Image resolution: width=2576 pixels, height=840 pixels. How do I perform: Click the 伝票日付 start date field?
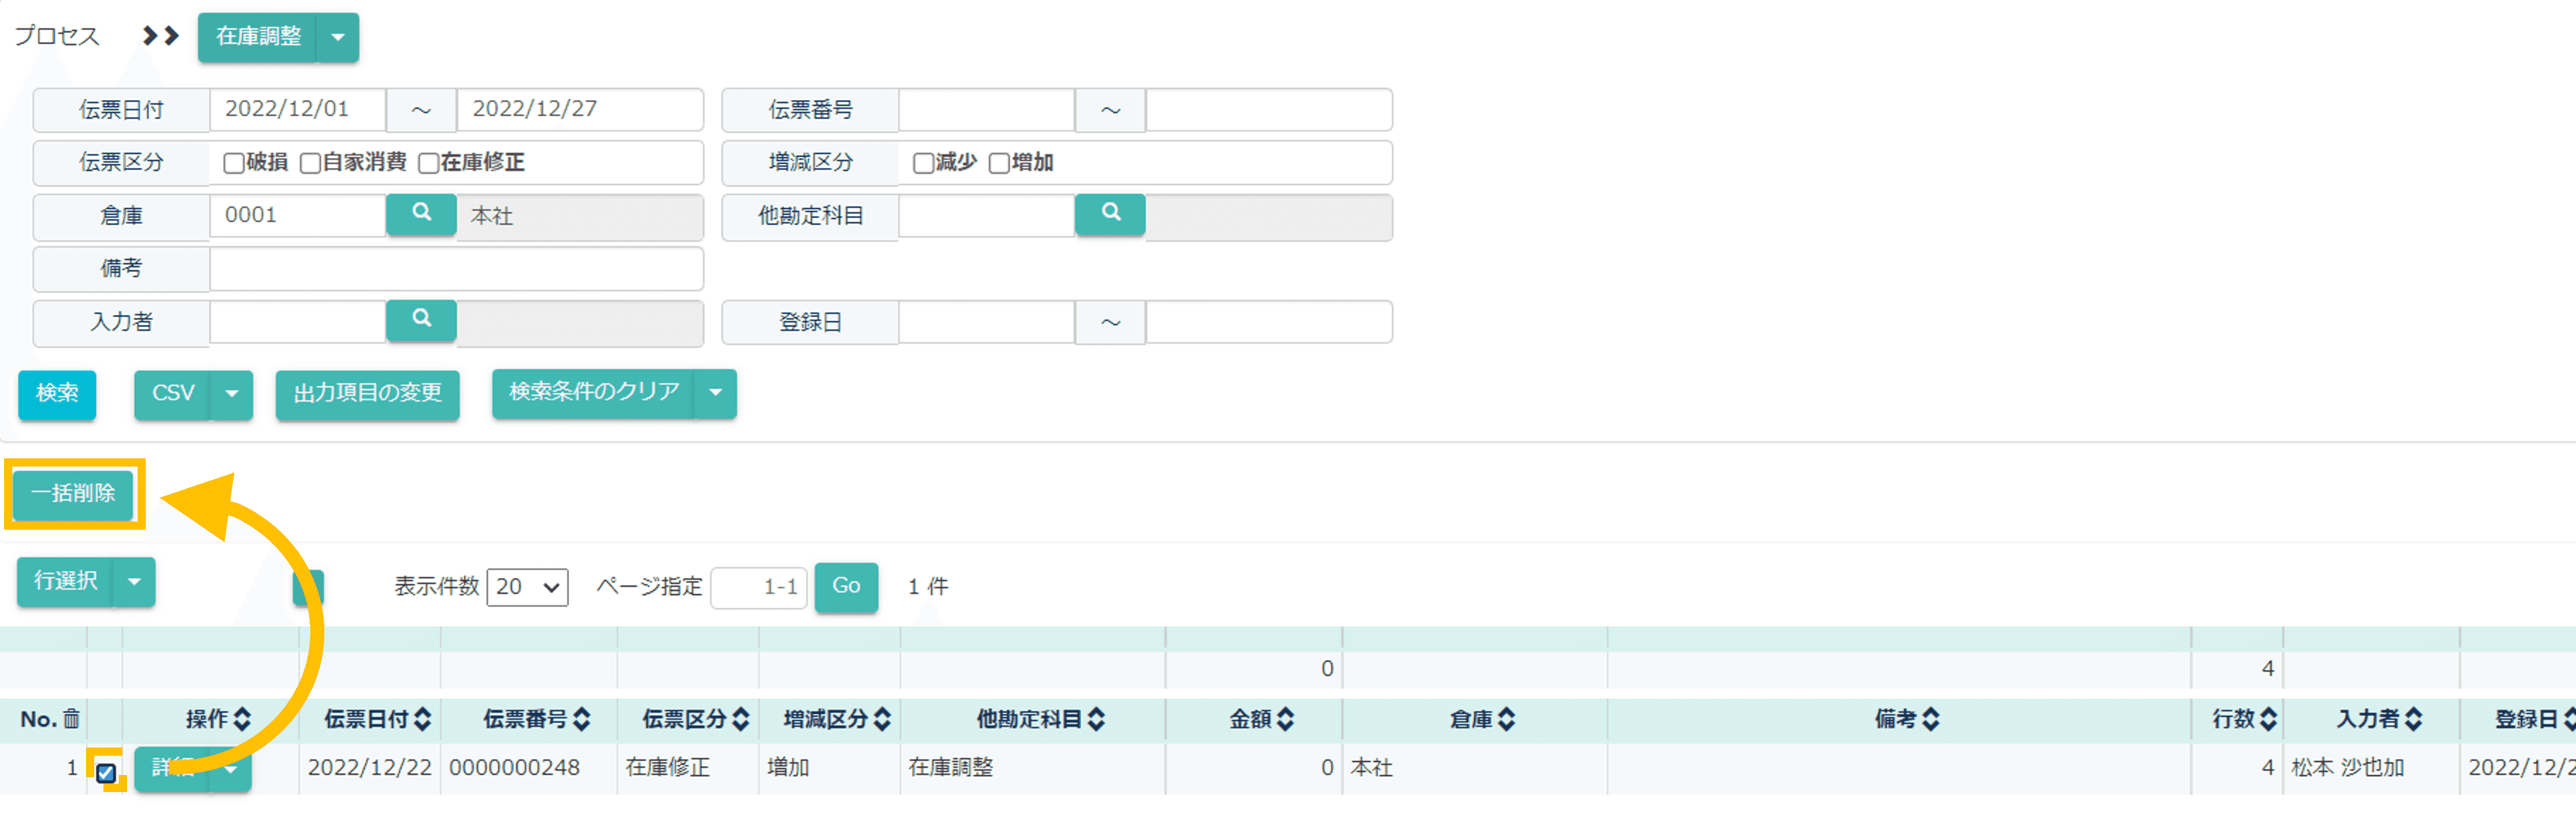tap(297, 109)
